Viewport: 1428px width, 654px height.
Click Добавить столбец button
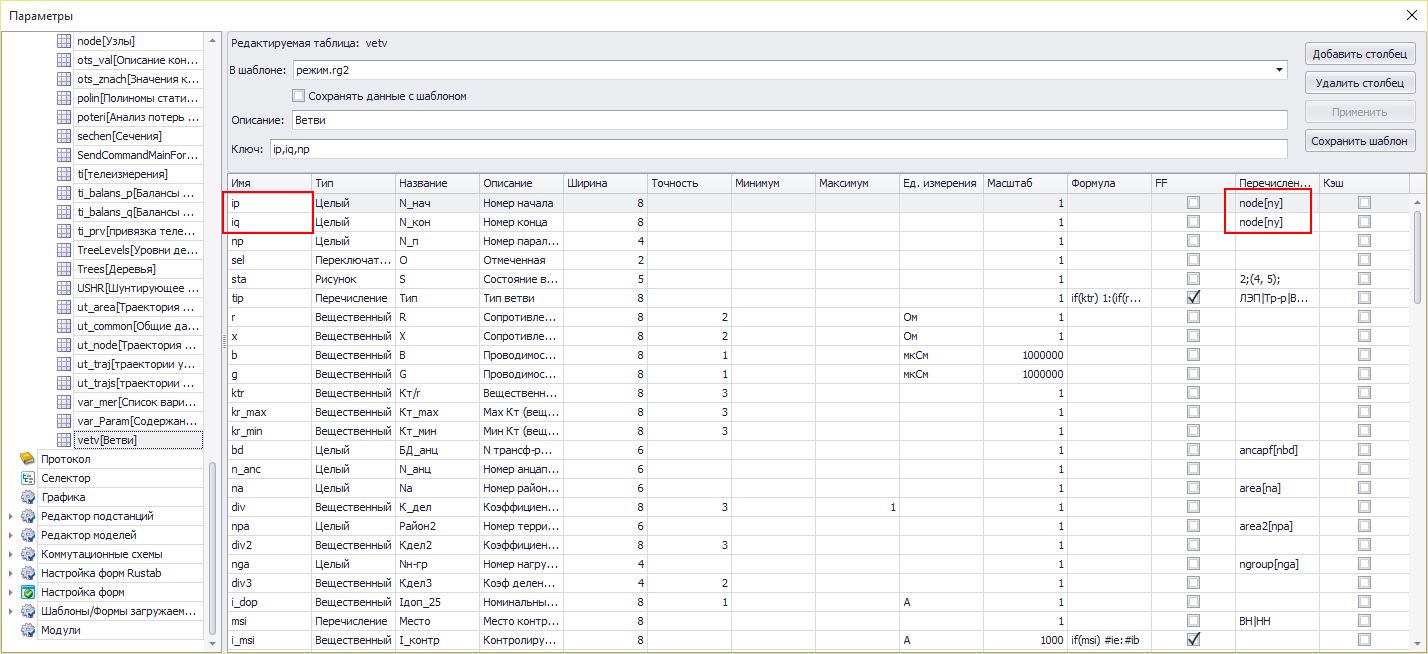click(1359, 54)
